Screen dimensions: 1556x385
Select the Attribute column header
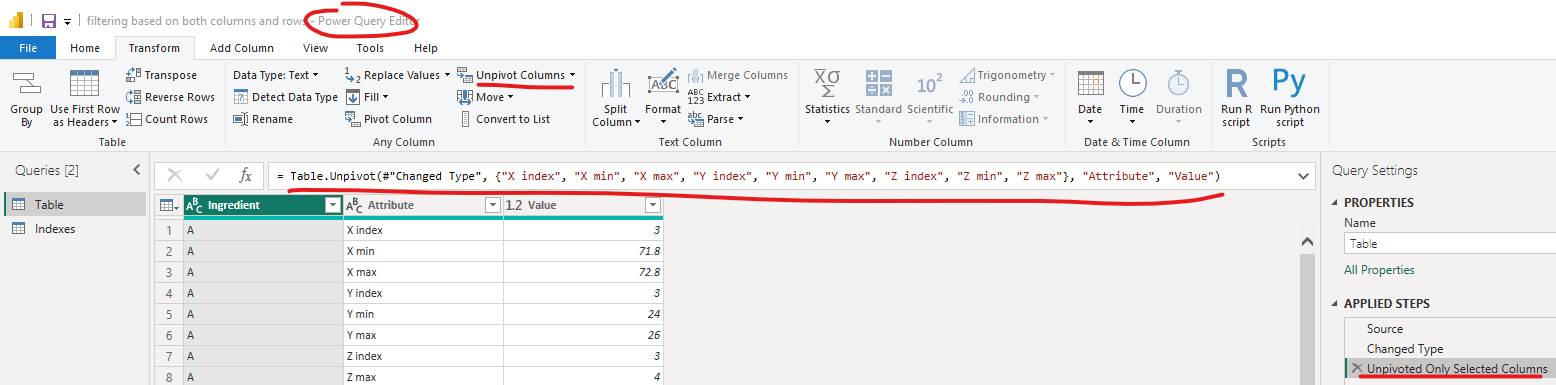pos(422,205)
